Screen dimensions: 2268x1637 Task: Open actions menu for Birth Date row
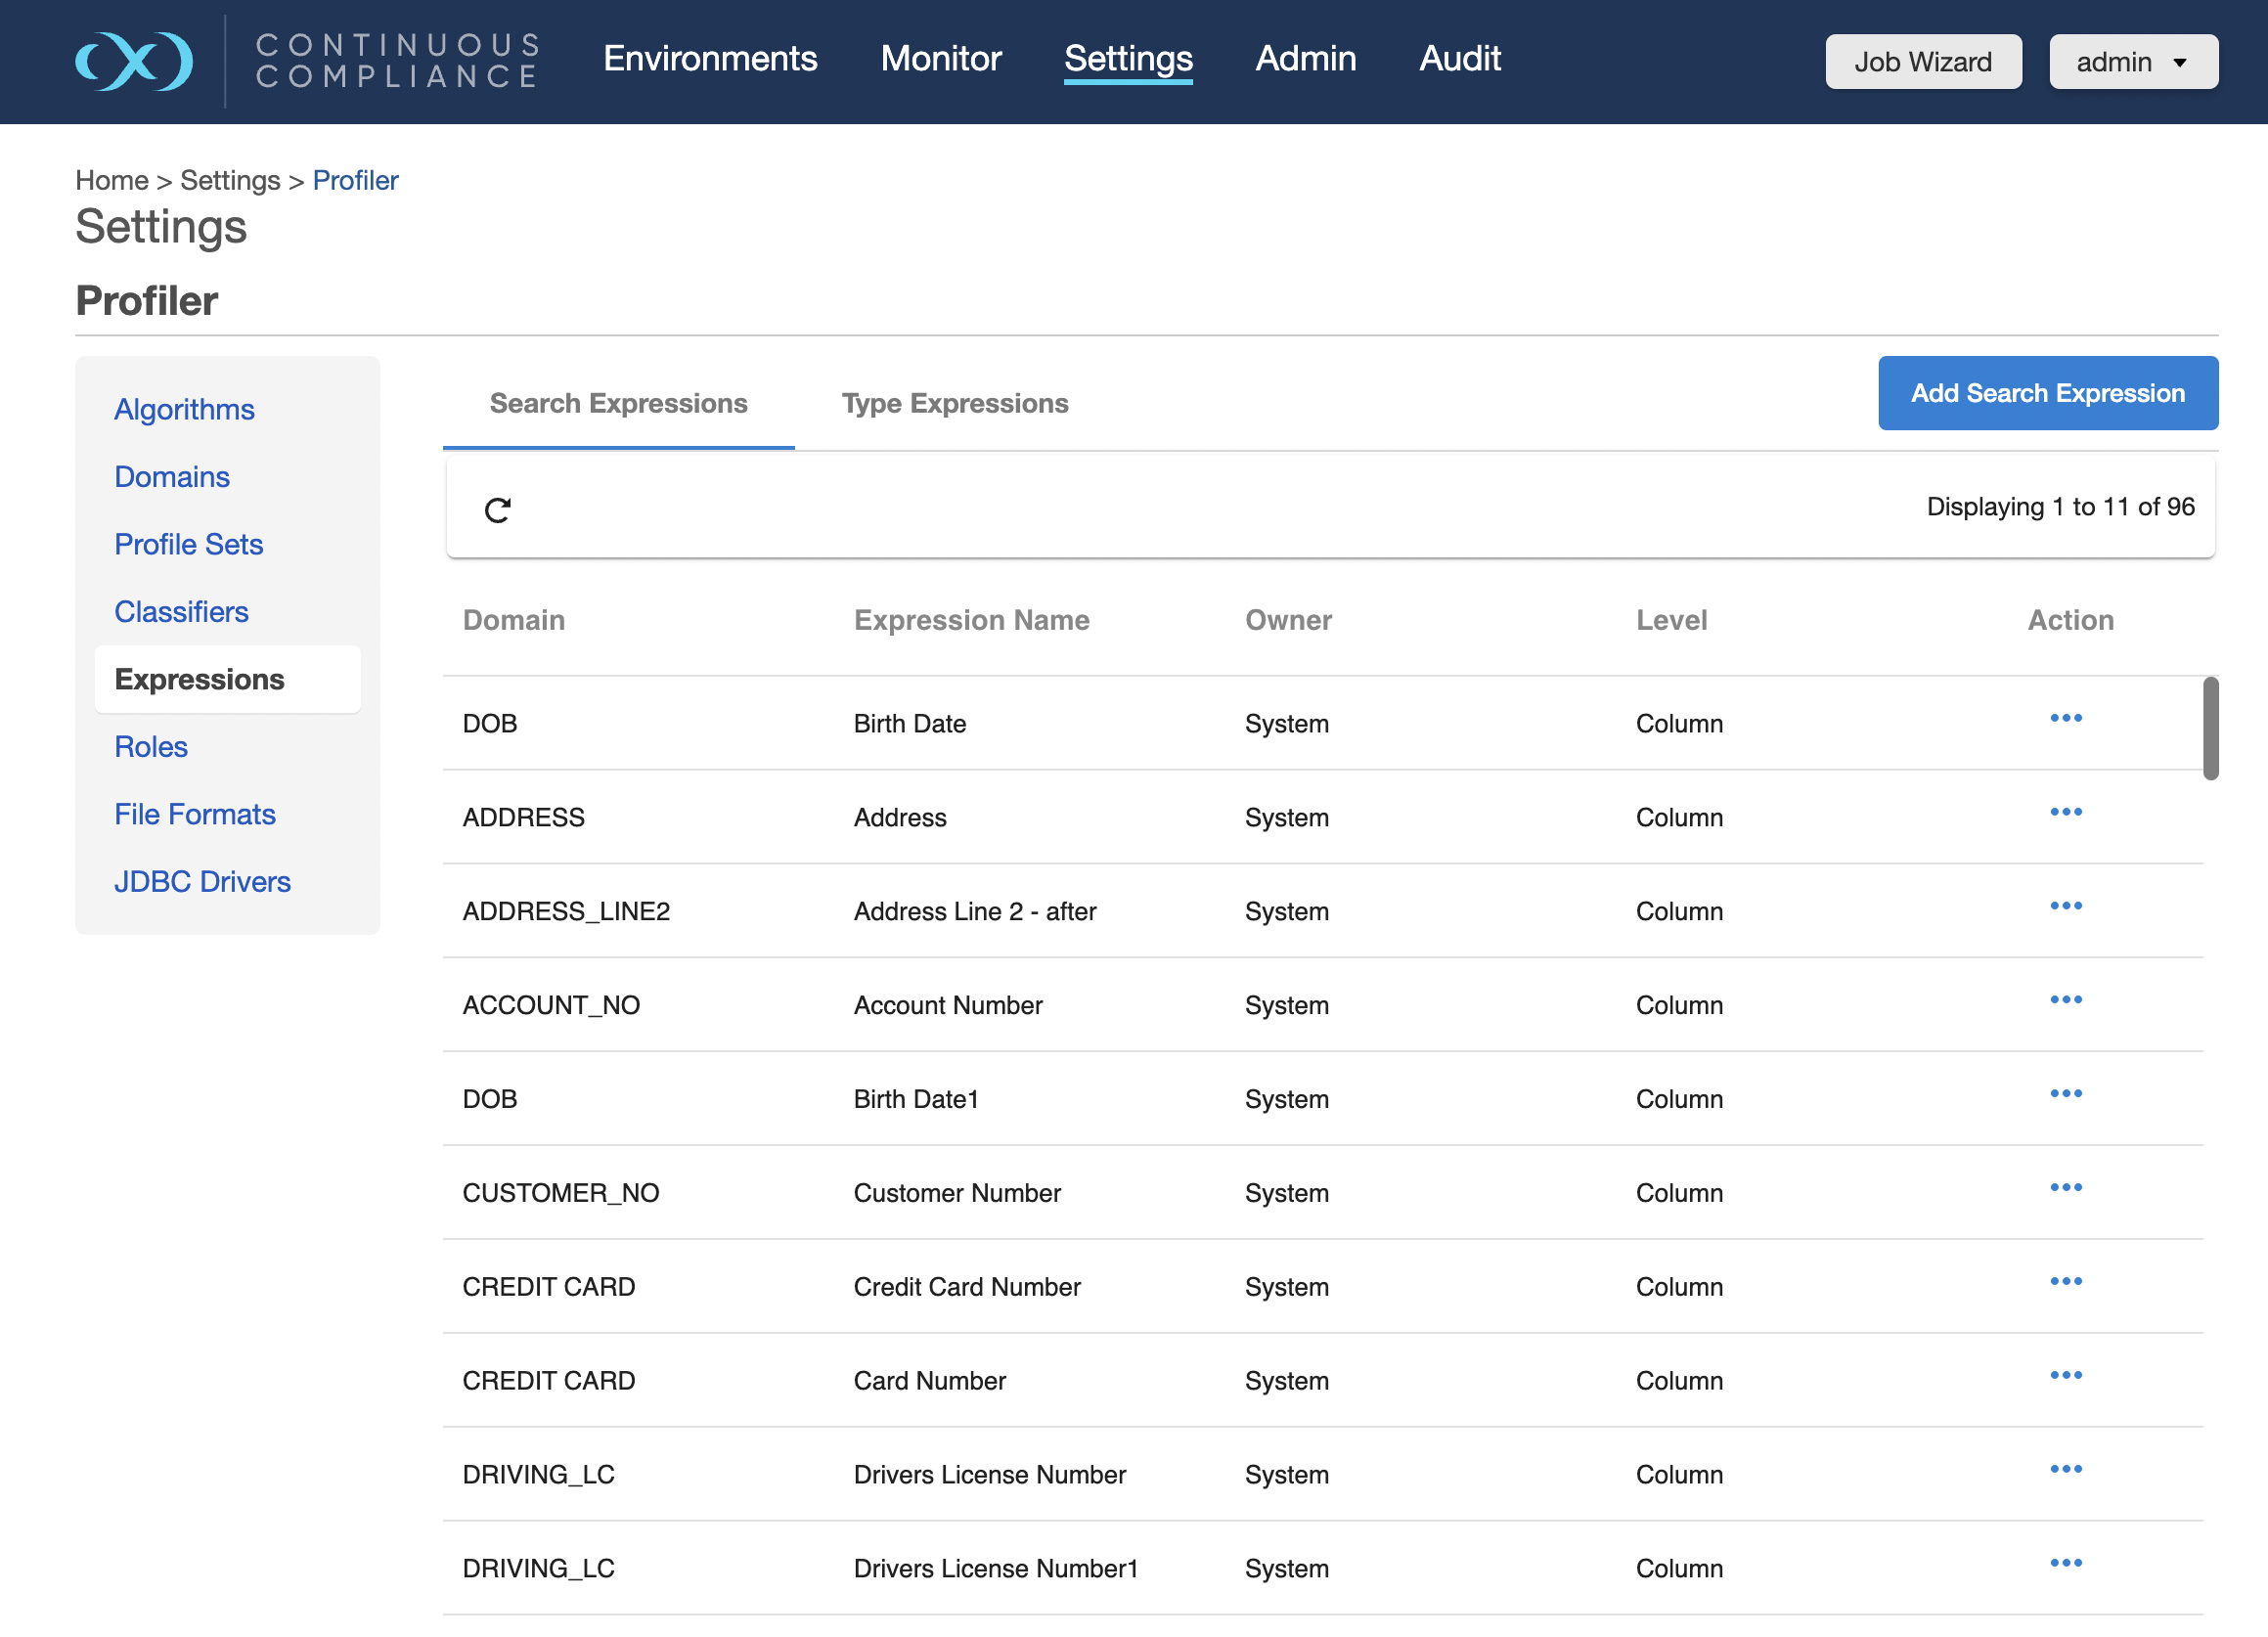tap(2065, 718)
